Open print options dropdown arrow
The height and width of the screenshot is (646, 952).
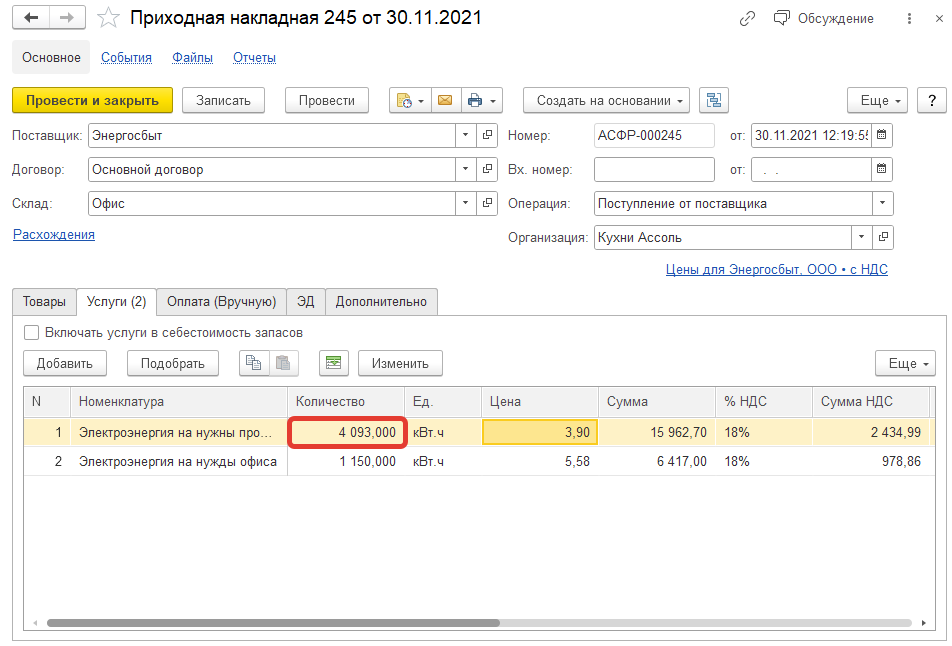point(493,101)
